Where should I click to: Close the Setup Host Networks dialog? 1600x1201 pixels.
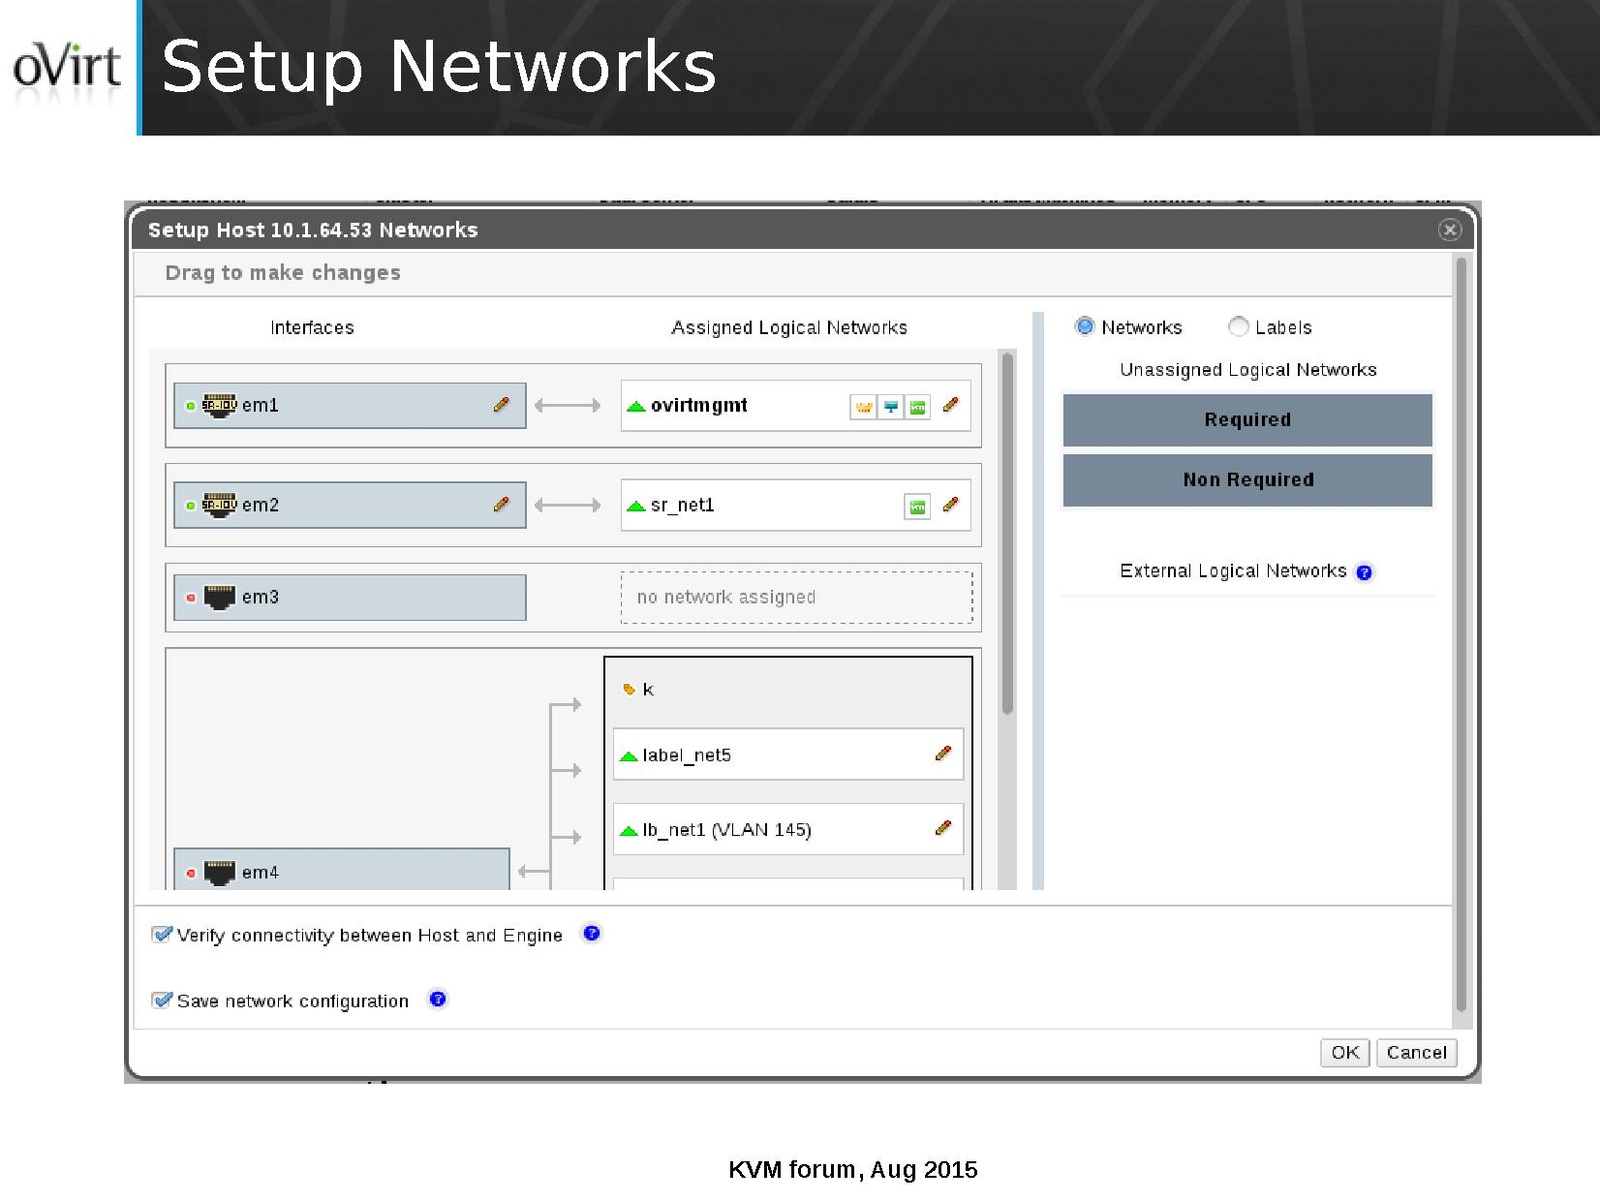[x=1449, y=230]
